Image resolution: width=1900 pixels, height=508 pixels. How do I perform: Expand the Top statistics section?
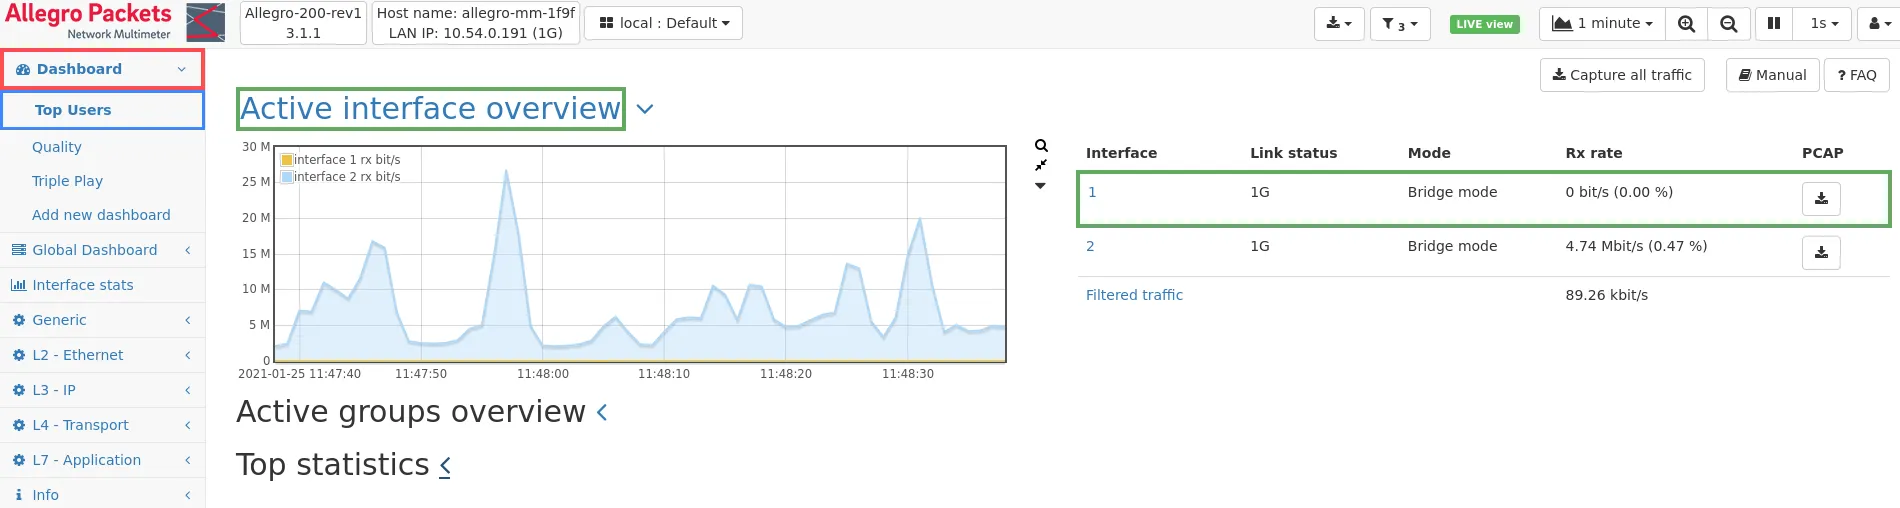pyautogui.click(x=445, y=465)
